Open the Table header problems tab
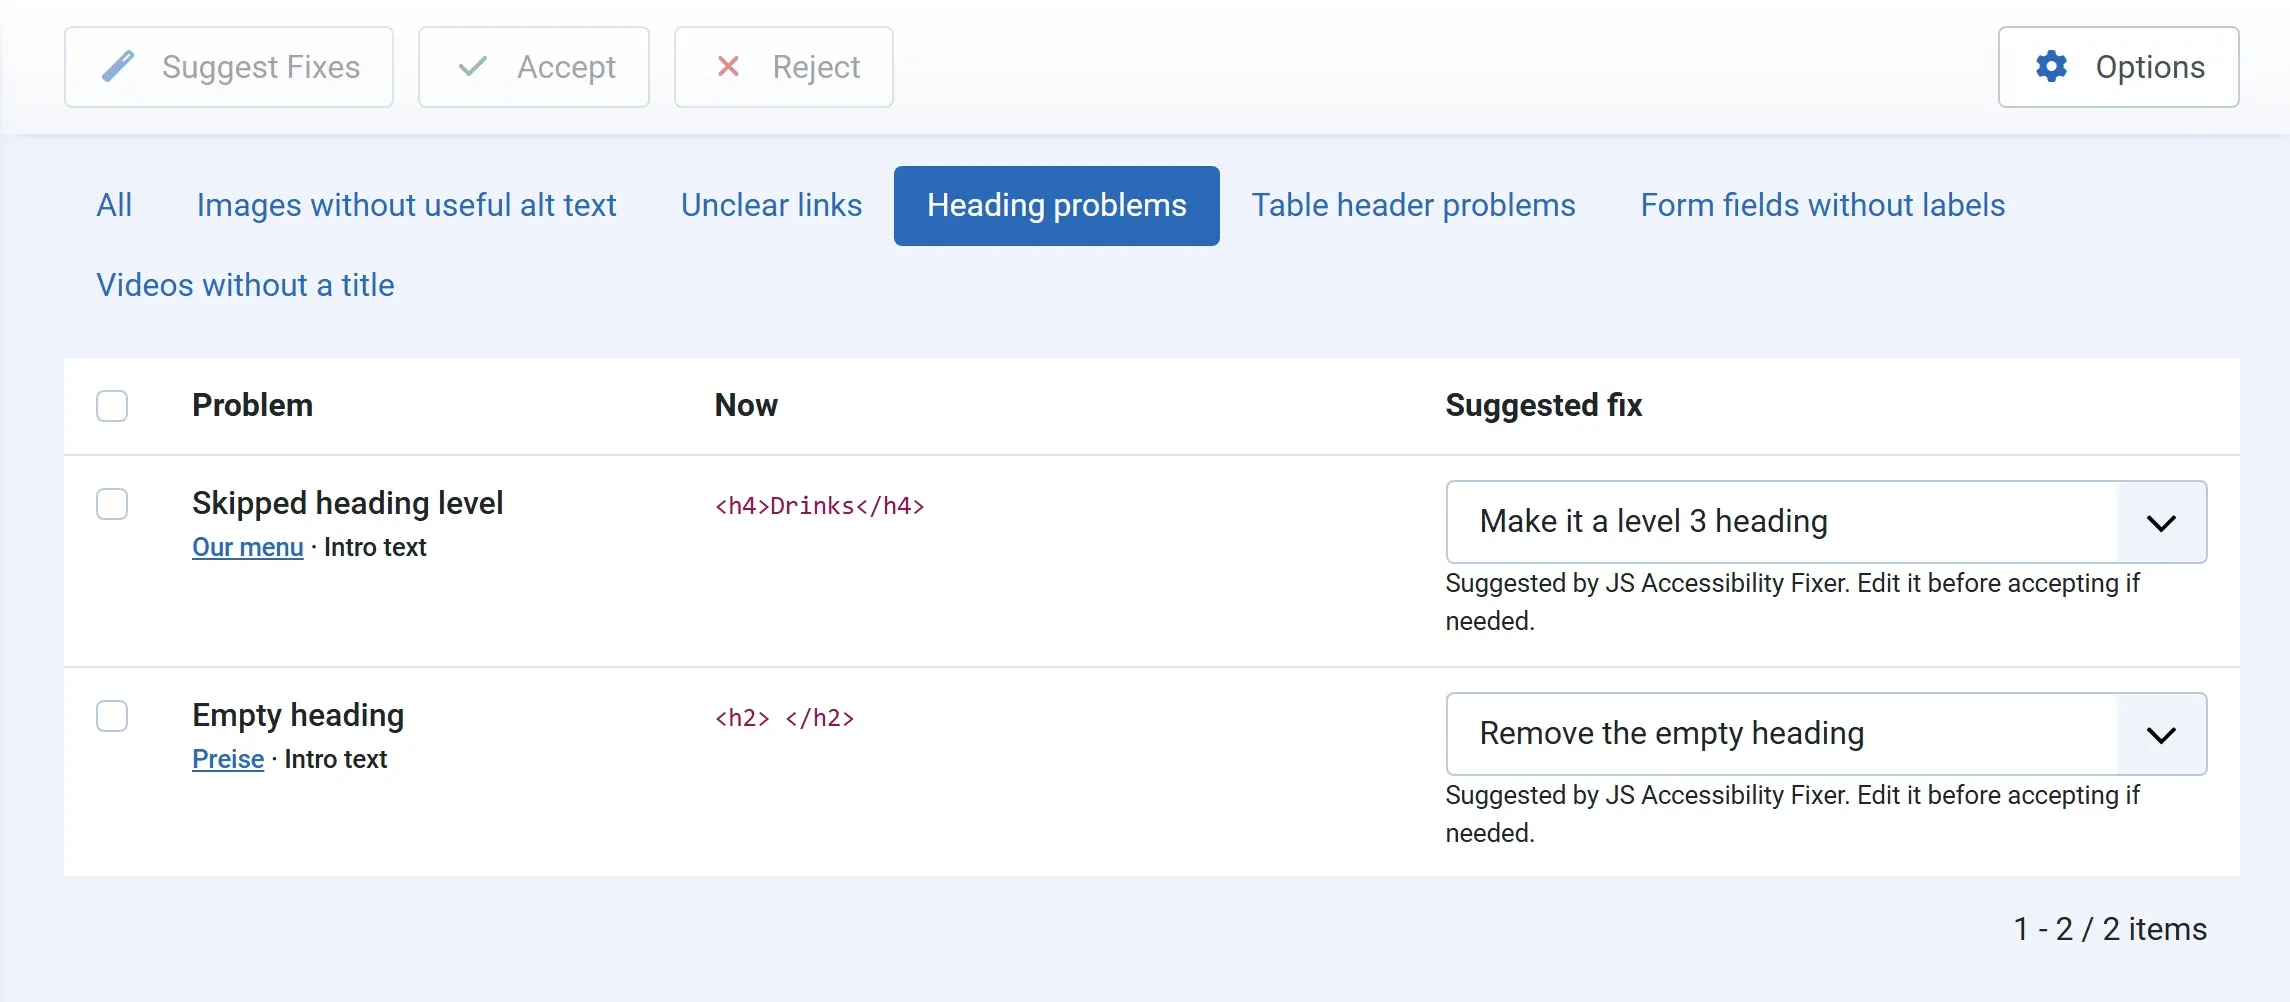Viewport: 2290px width, 1002px height. 1413,205
